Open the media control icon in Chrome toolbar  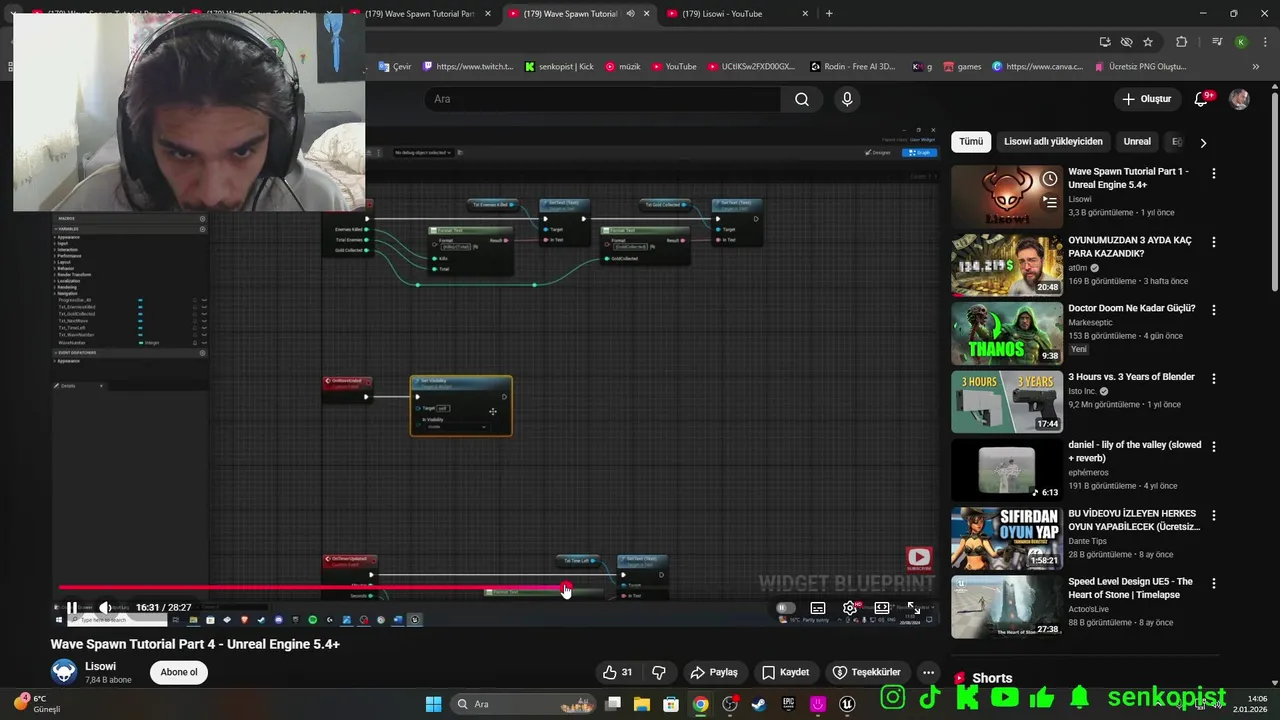point(1217,42)
